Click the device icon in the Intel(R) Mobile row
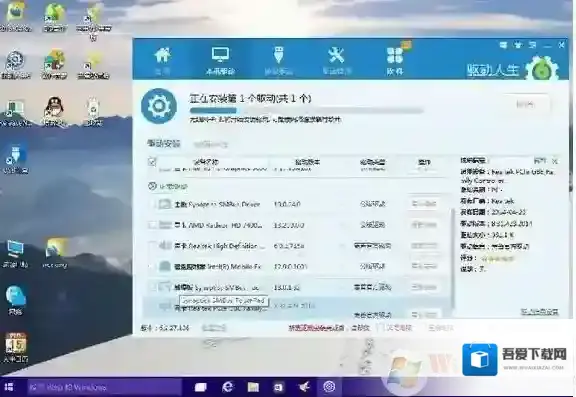This screenshot has width=576, height=397. [x=165, y=266]
